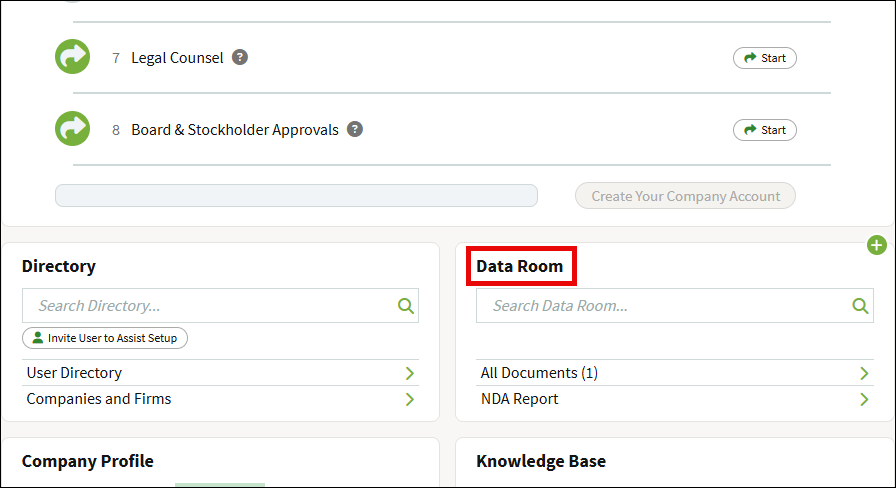Click the green arrow icon beside Legal Counsel
The height and width of the screenshot is (488, 896).
(x=73, y=57)
